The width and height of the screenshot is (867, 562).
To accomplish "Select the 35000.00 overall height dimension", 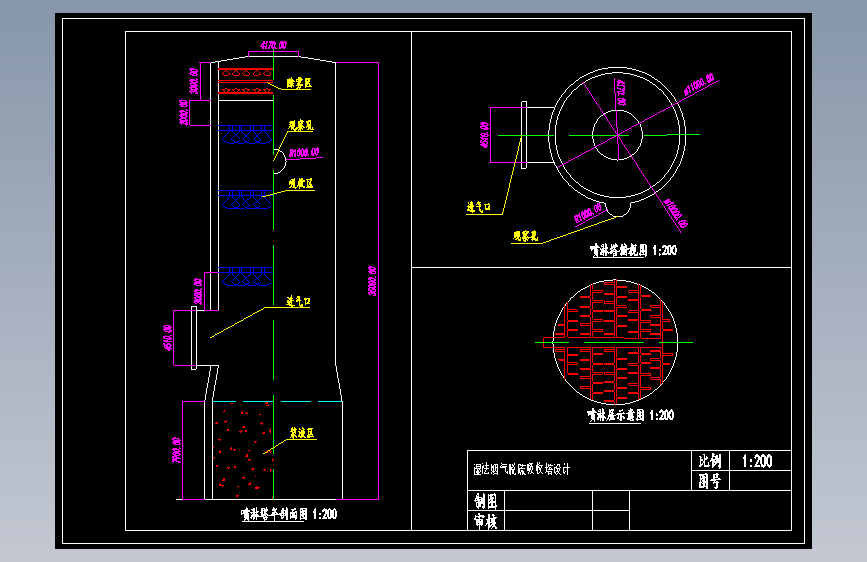I will tap(372, 281).
